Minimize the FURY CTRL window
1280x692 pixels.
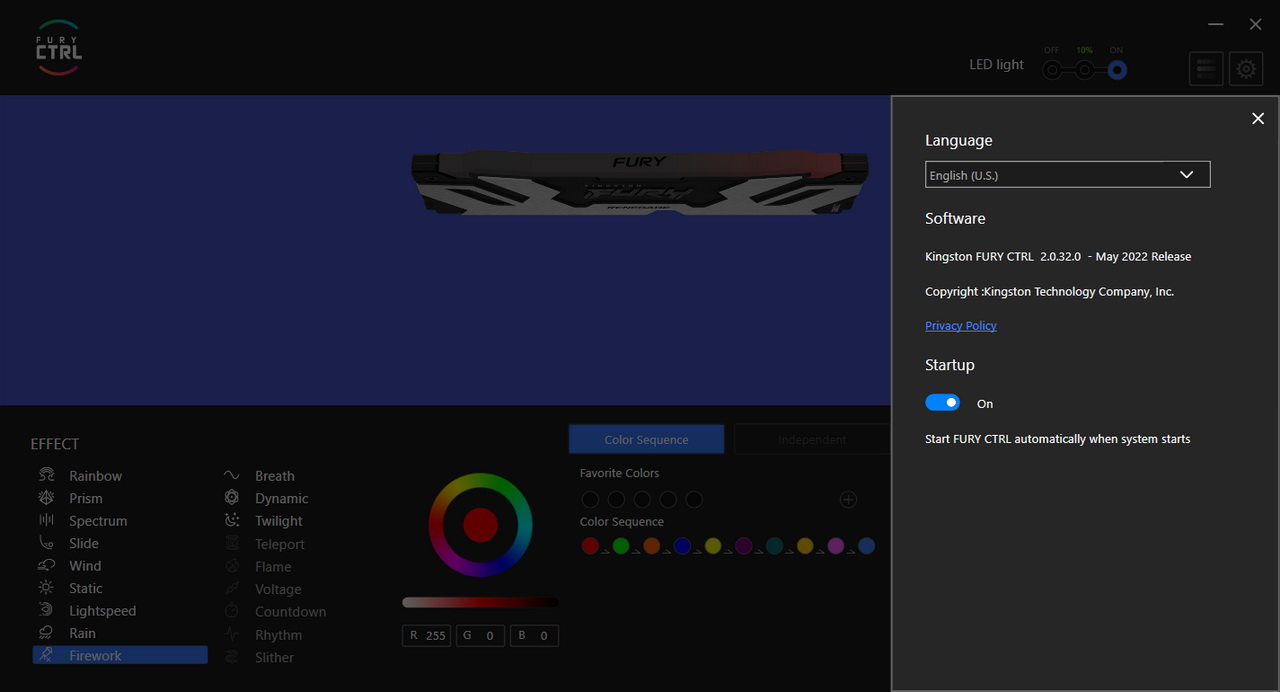[1216, 24]
